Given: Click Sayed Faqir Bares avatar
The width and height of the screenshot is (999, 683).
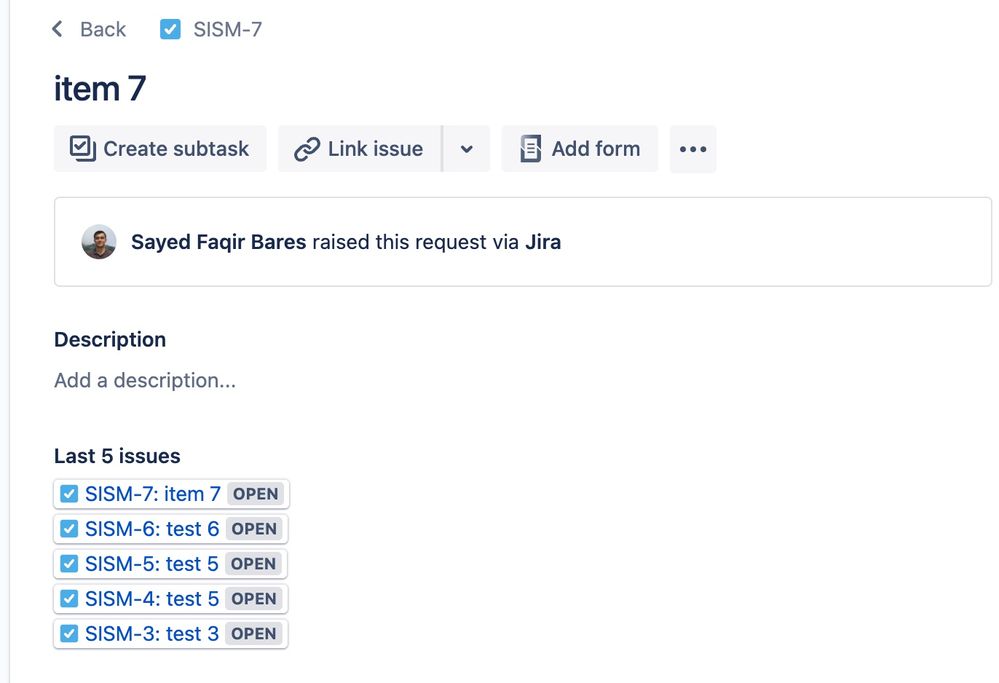Looking at the screenshot, I should [99, 242].
